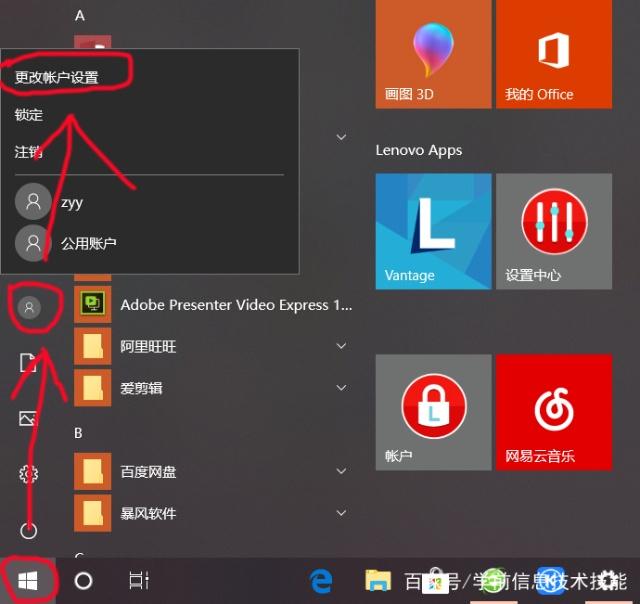The width and height of the screenshot is (640, 604).
Task: Expand the 百度网盘 folder chevron
Action: click(x=341, y=471)
